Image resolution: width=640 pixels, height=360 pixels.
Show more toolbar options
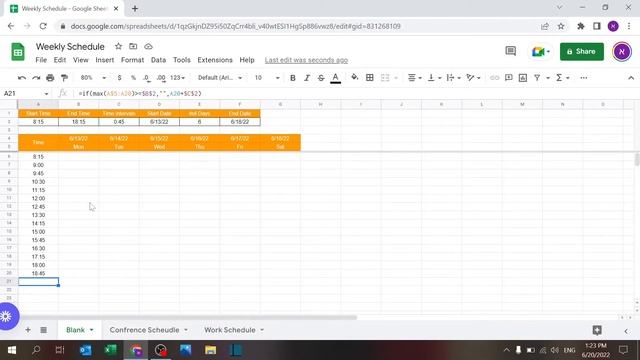584,78
